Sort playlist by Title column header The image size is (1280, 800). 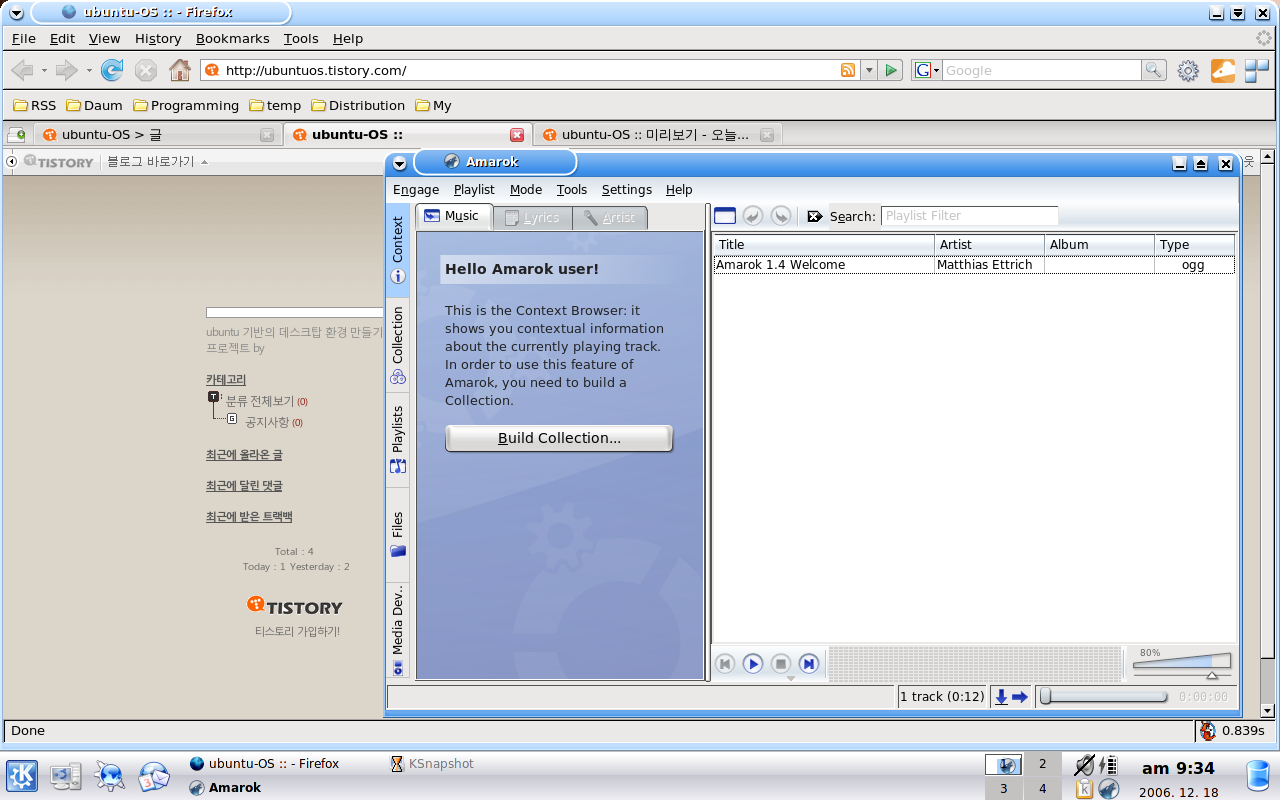[x=824, y=244]
